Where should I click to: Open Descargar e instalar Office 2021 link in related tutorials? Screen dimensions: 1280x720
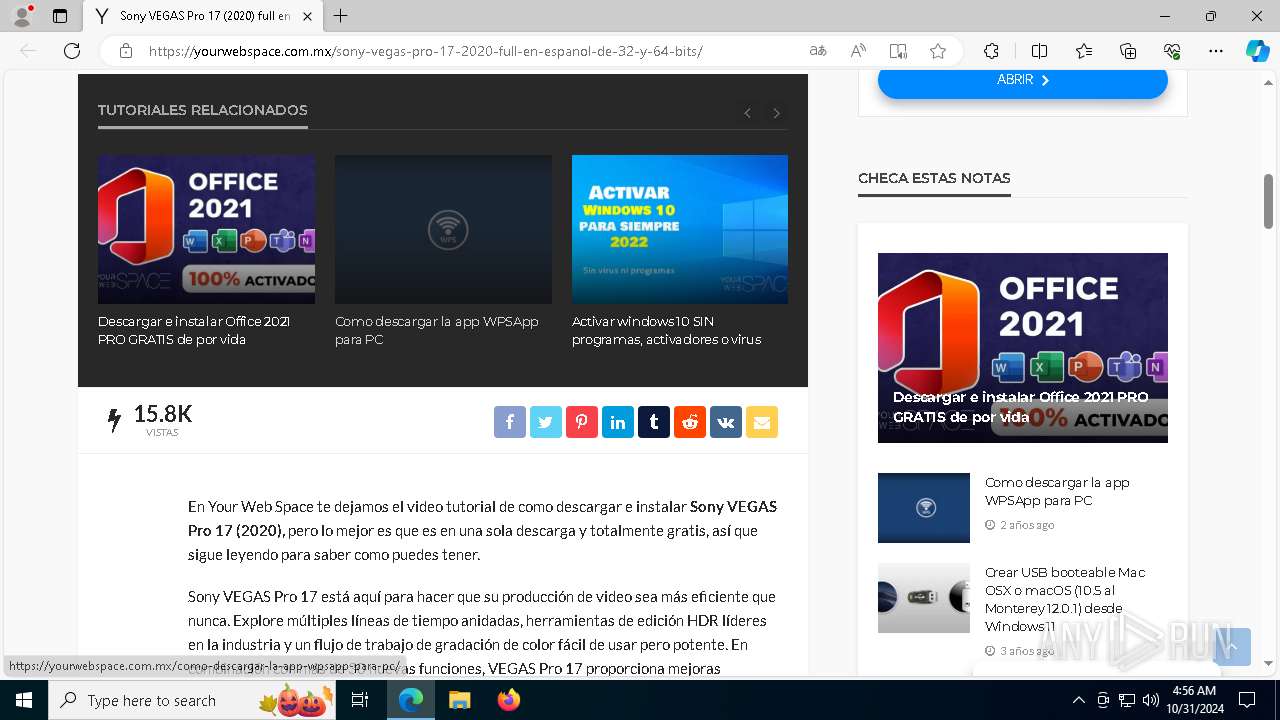[x=194, y=330]
